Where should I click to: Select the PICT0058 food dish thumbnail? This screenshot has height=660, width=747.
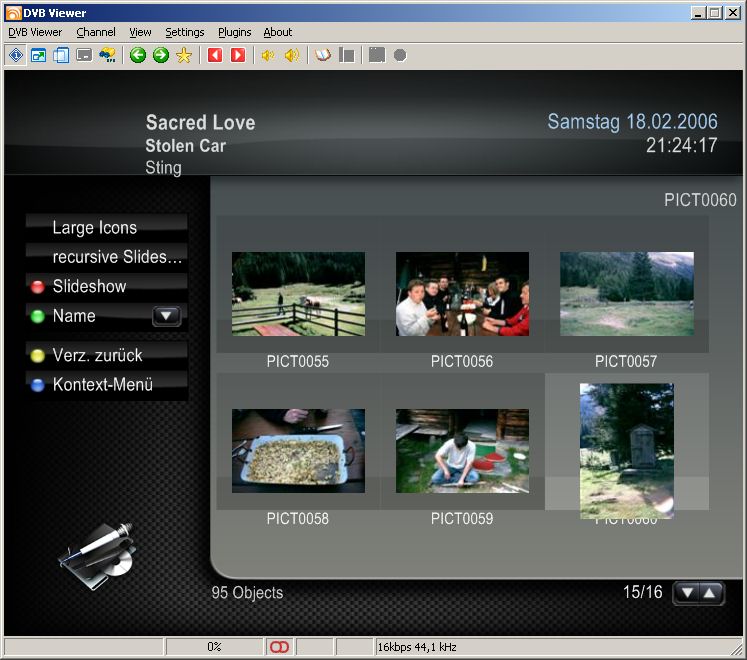pyautogui.click(x=298, y=450)
